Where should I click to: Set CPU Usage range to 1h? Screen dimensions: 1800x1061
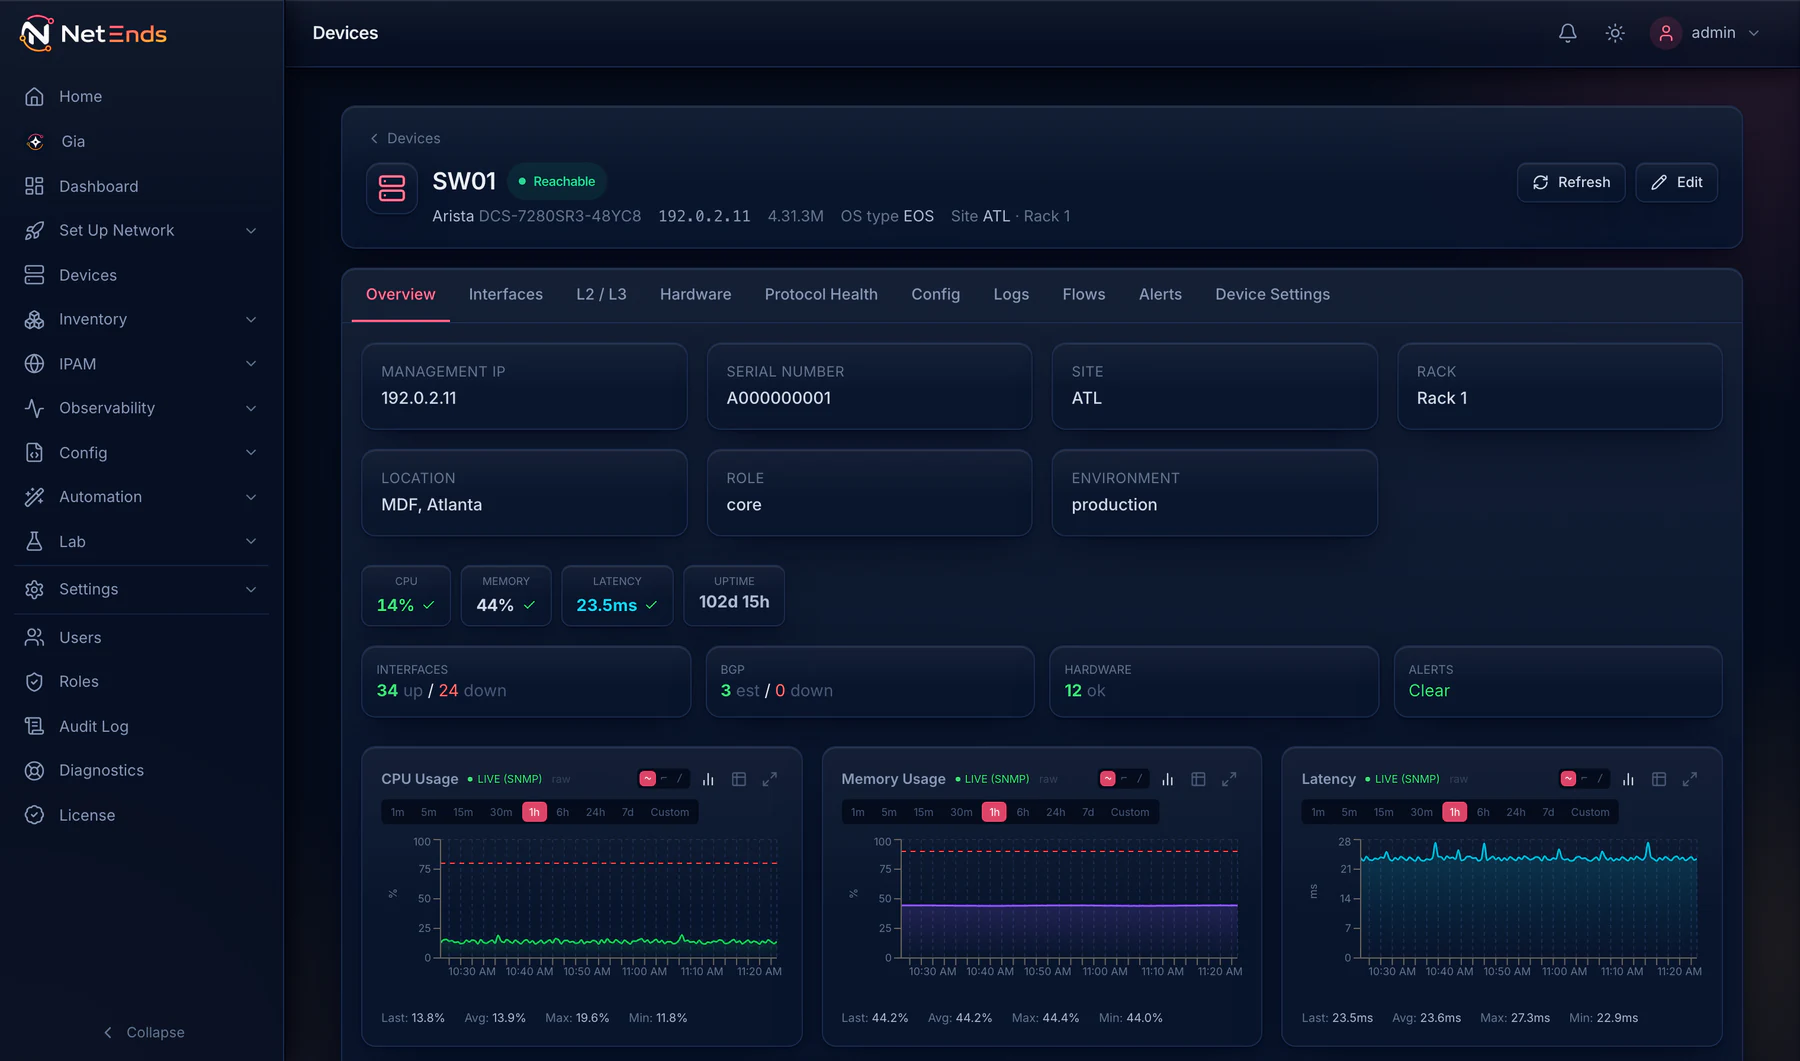(534, 812)
